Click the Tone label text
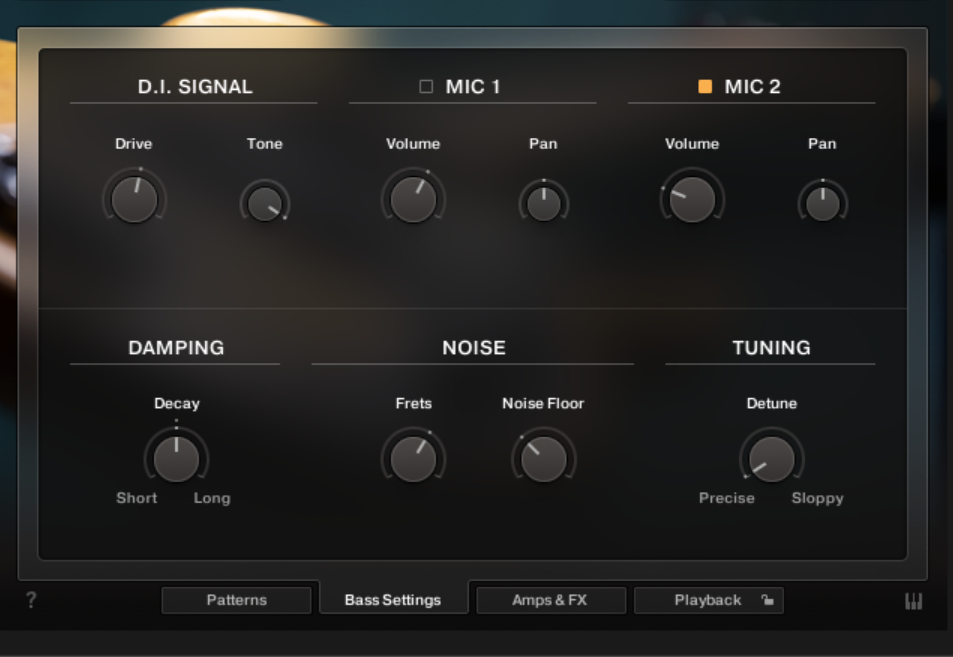 pos(264,144)
